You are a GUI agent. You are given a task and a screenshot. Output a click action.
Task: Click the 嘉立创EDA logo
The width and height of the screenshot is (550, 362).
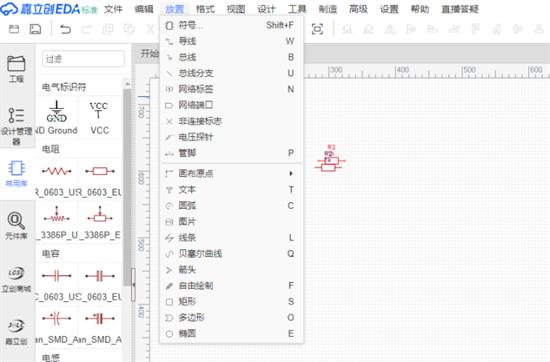coord(49,9)
